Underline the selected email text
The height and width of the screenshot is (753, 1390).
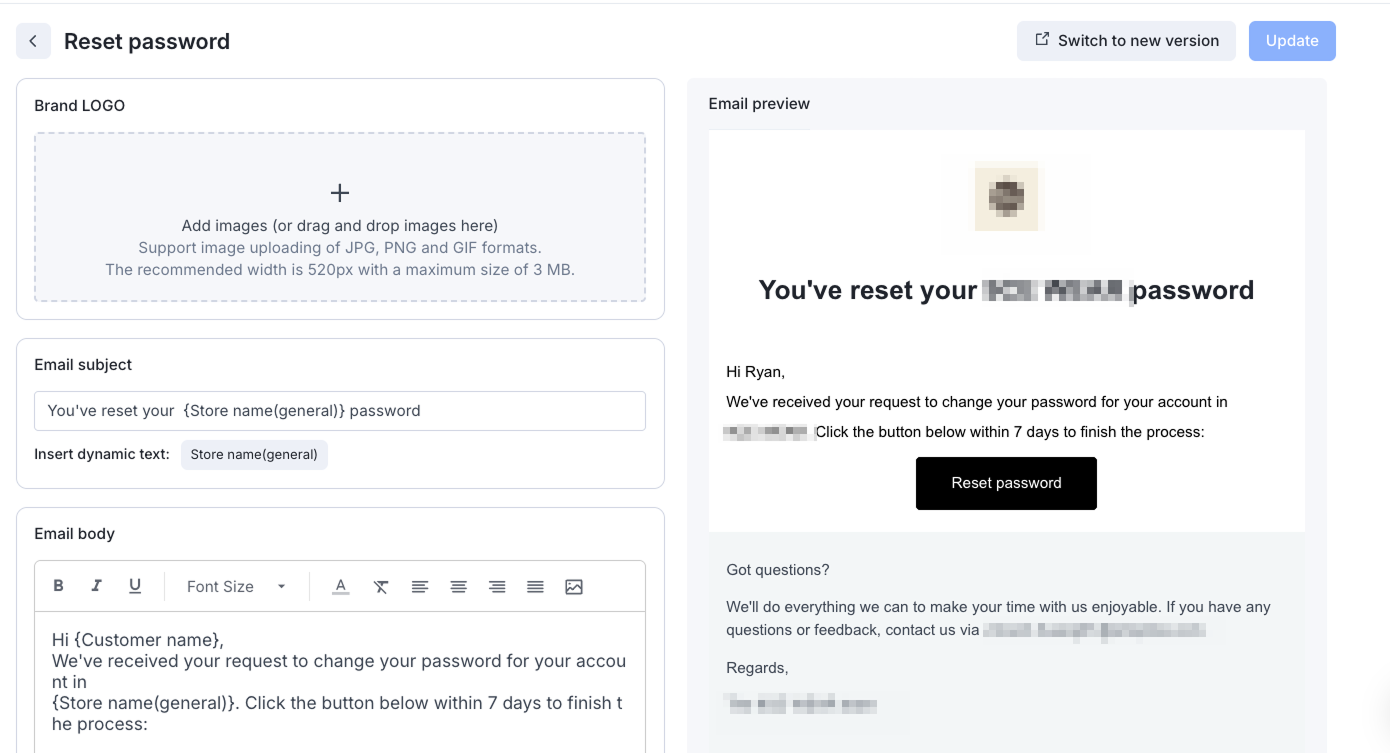click(135, 586)
